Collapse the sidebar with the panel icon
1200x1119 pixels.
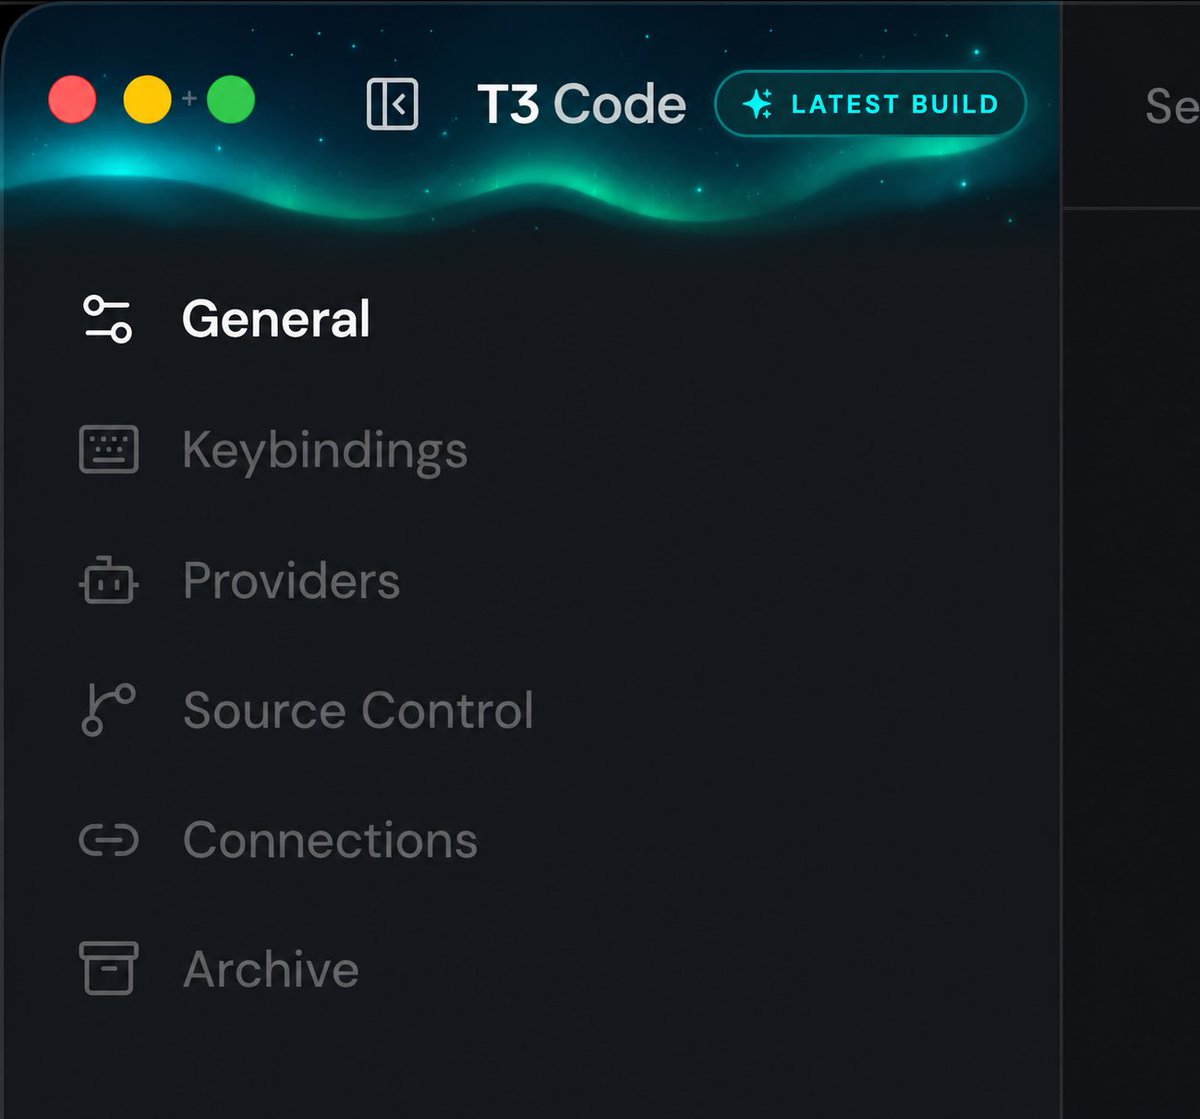tap(393, 104)
